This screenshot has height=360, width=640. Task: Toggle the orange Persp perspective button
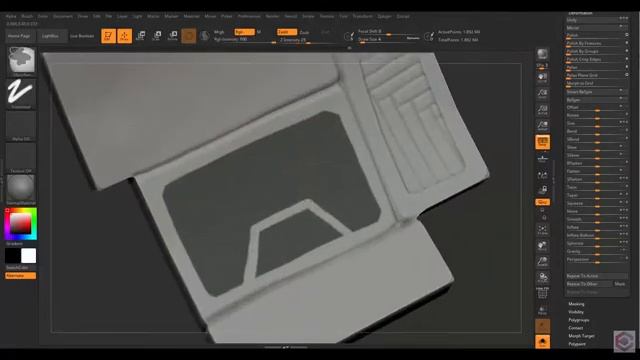[542, 142]
